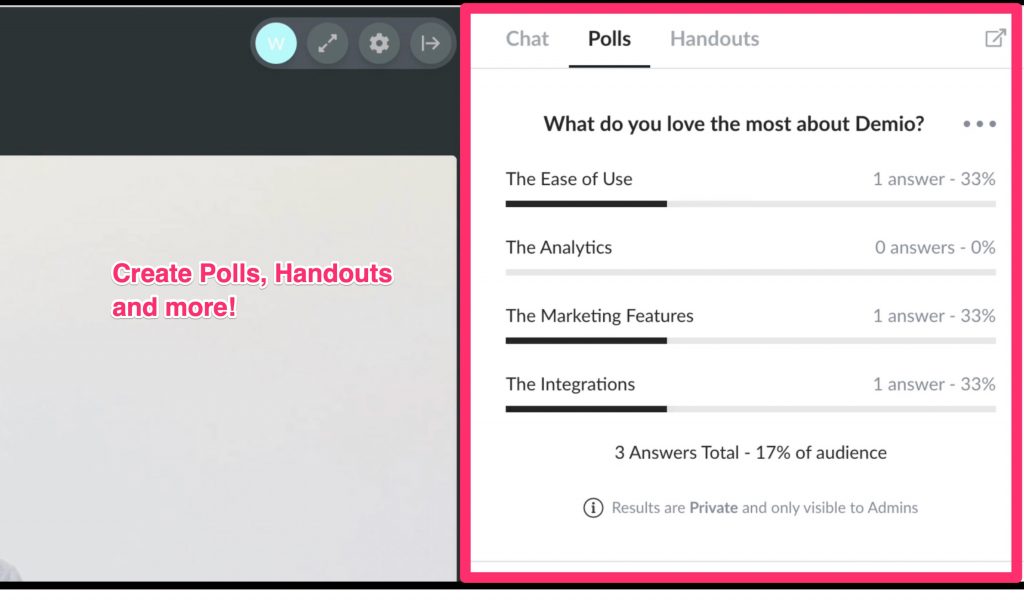Switch to the Chat tab
The width and height of the screenshot is (1024, 604).
[x=527, y=39]
